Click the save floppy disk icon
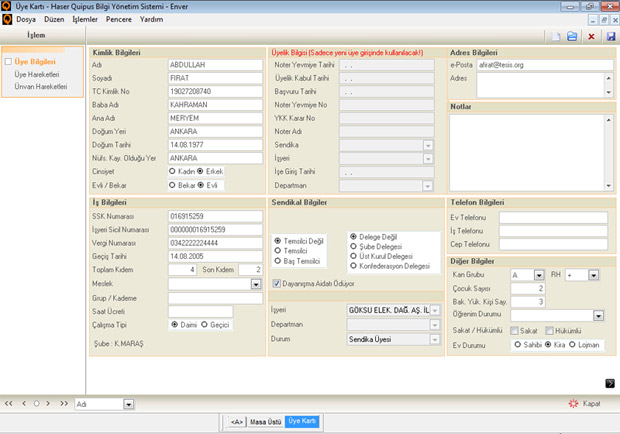 coord(609,36)
